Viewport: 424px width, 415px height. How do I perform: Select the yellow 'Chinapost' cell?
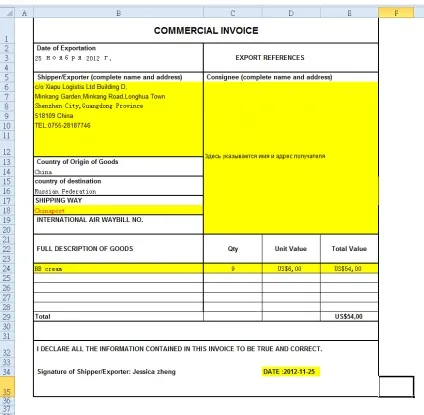coord(118,210)
